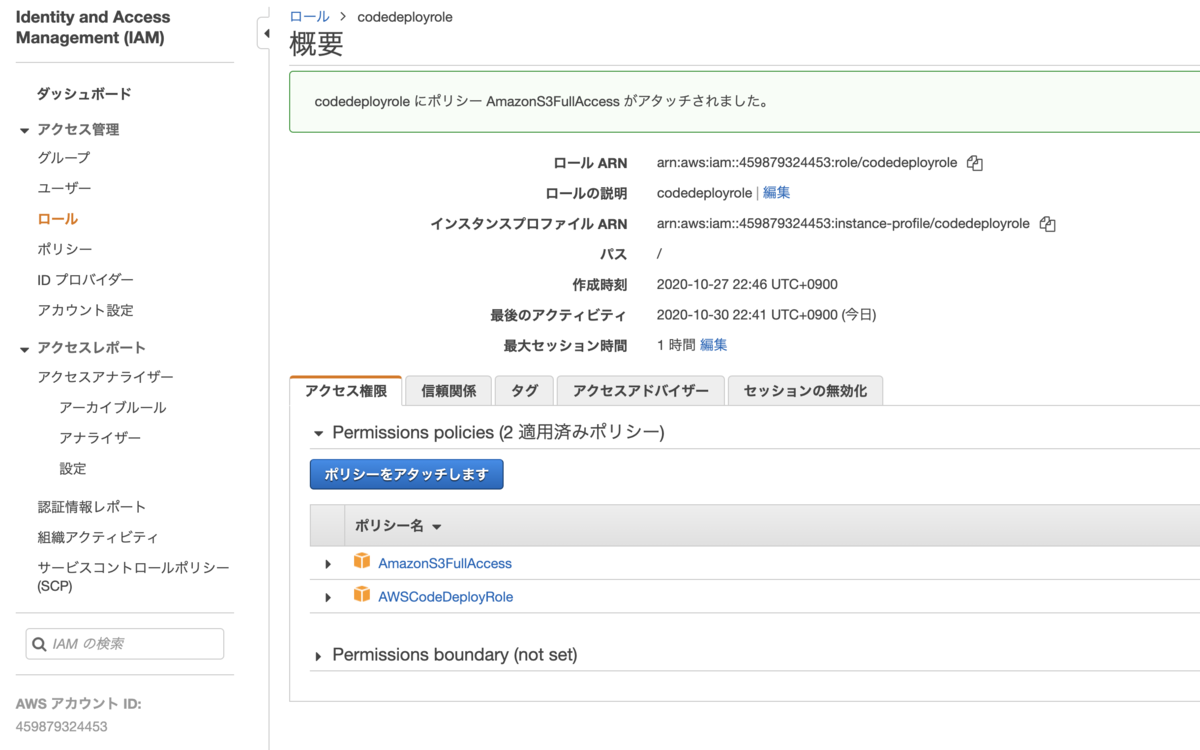Open ダッシュボード in the sidebar
The image size is (1200, 750).
click(84, 93)
